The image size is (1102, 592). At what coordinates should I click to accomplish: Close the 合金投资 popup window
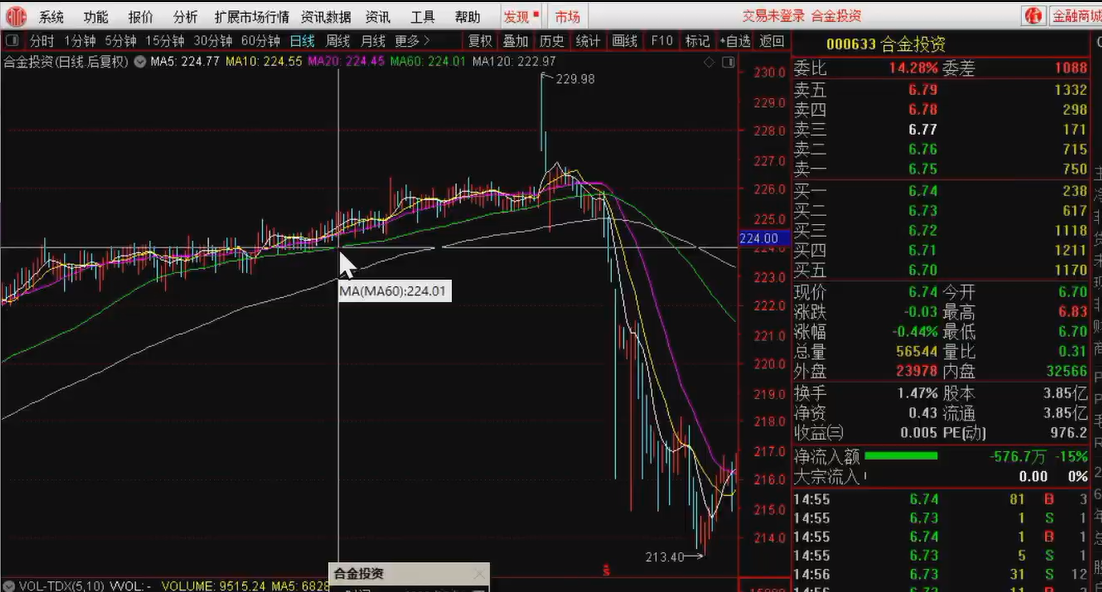click(479, 575)
